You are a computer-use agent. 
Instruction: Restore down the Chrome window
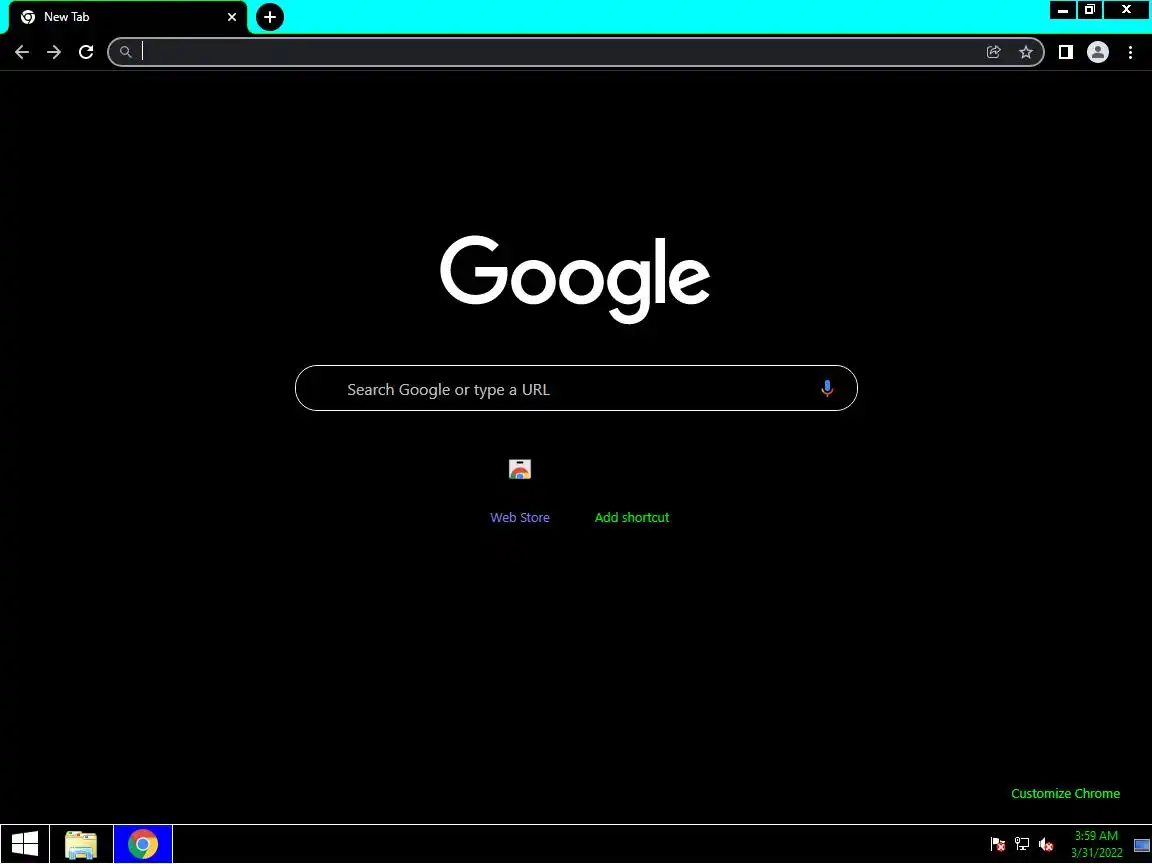click(x=1090, y=10)
